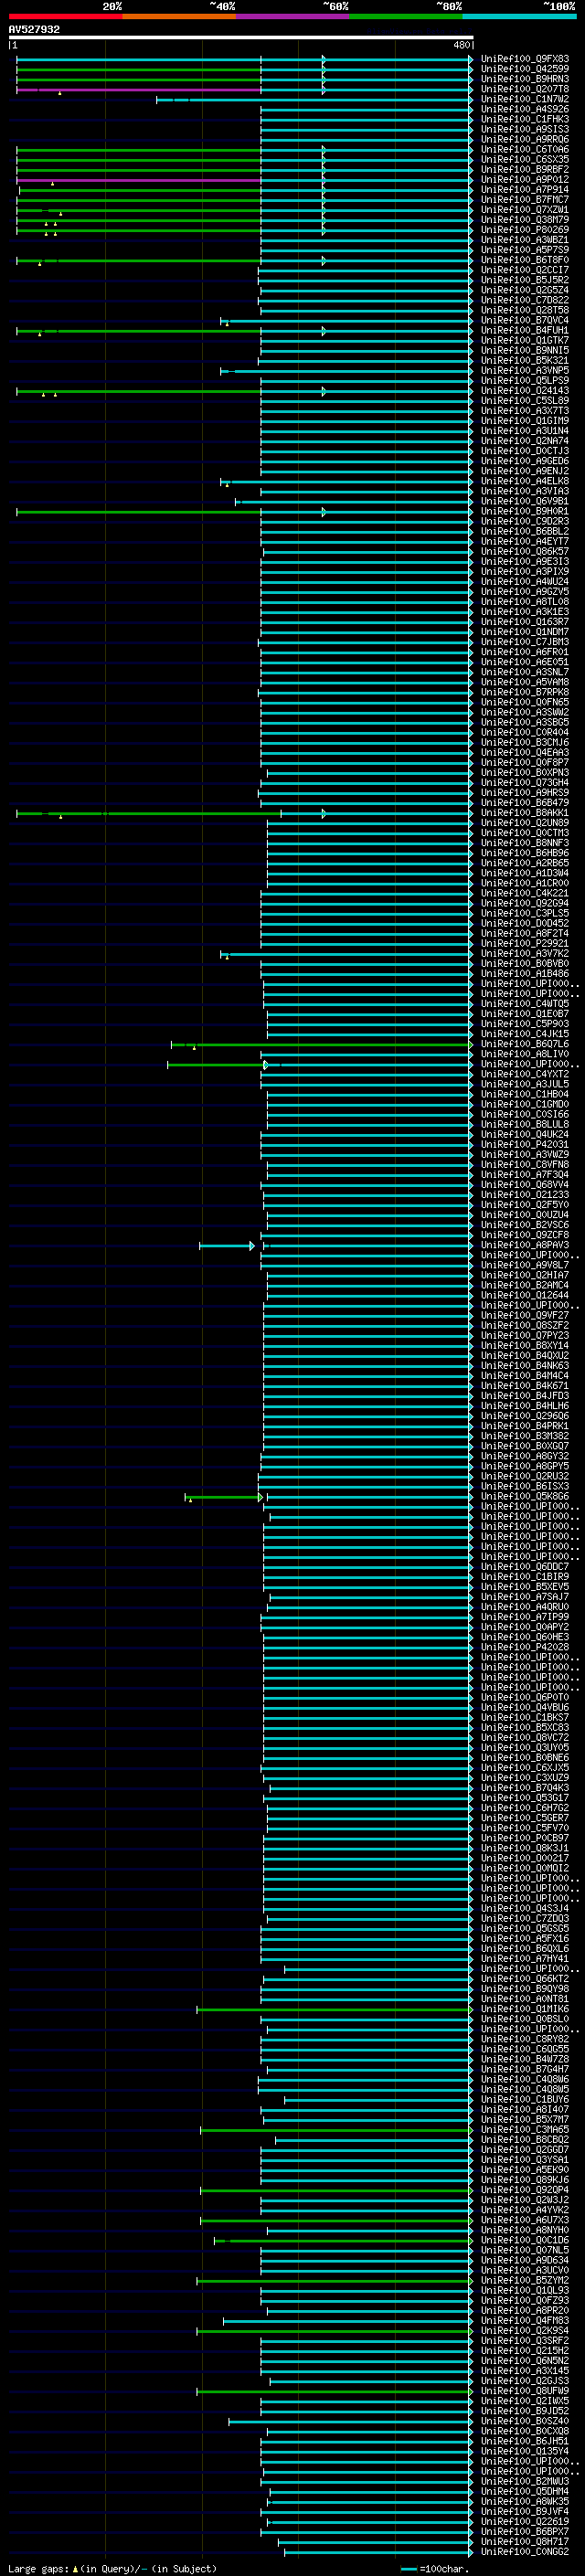Click the green ~80% identity color segment

point(406,17)
